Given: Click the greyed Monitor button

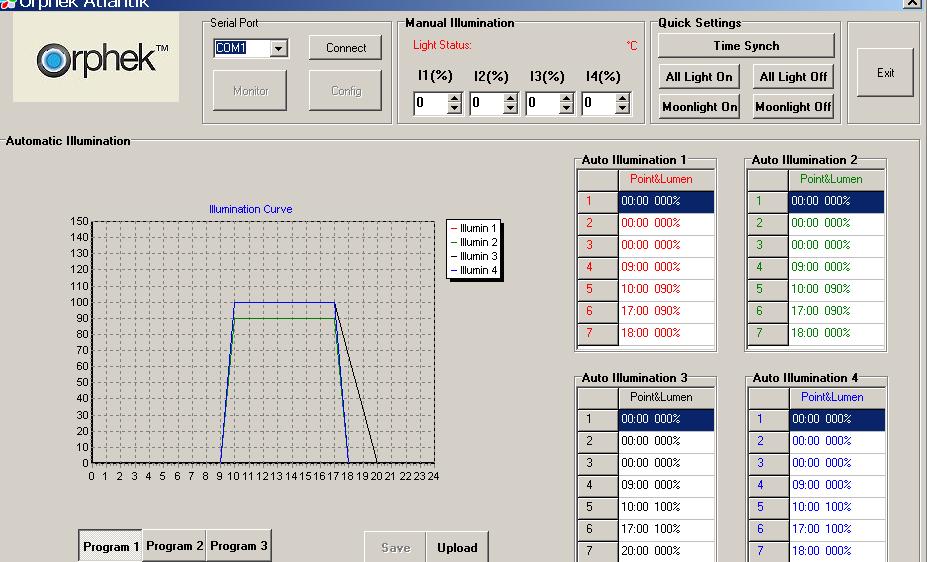Looking at the screenshot, I should point(250,90).
